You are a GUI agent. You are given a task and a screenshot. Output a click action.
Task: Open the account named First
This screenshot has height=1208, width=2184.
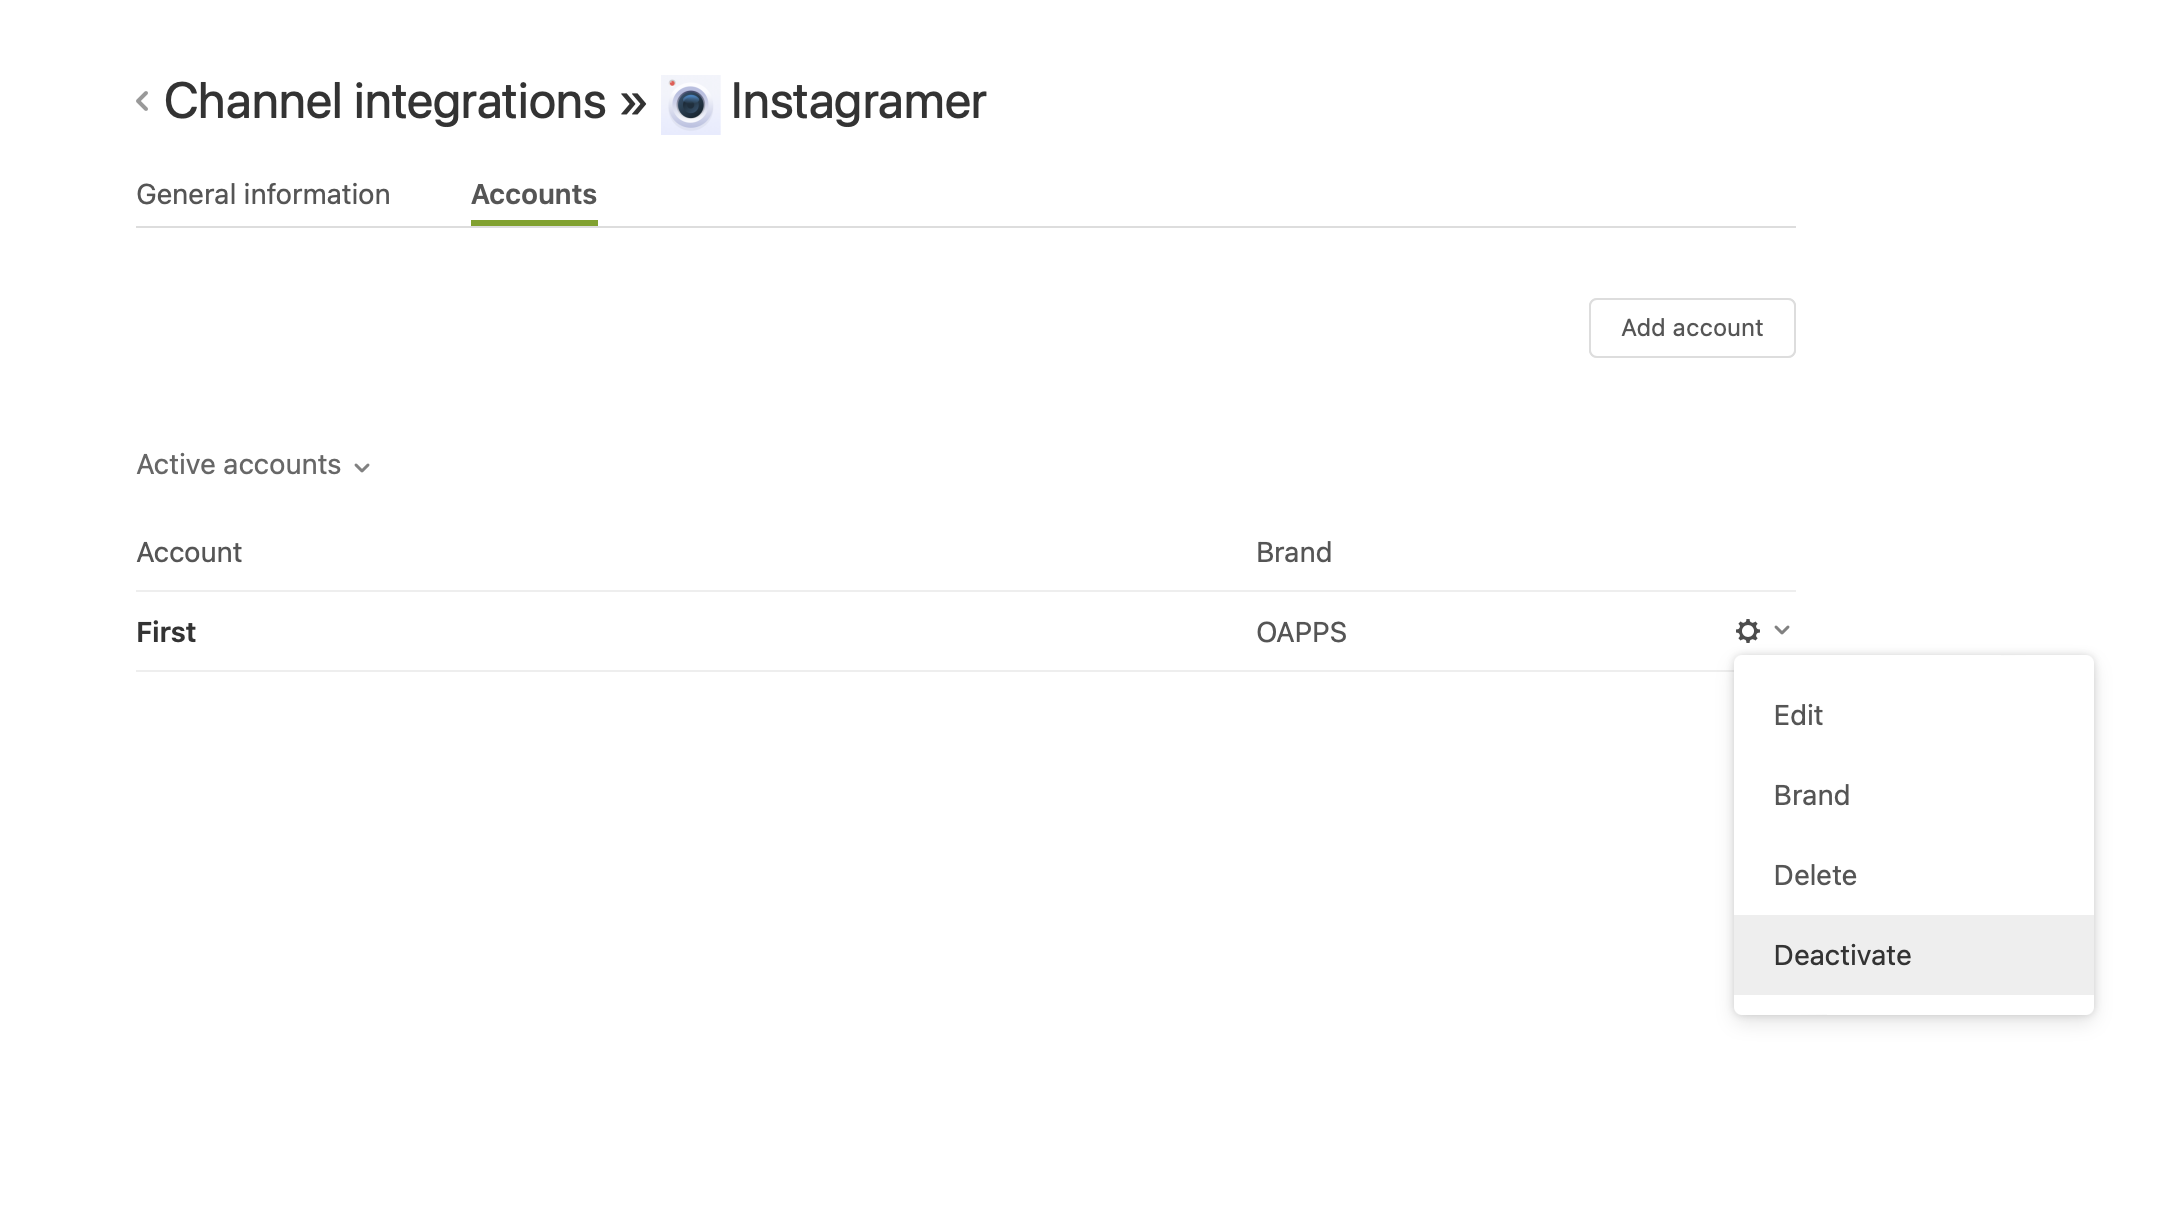point(166,632)
